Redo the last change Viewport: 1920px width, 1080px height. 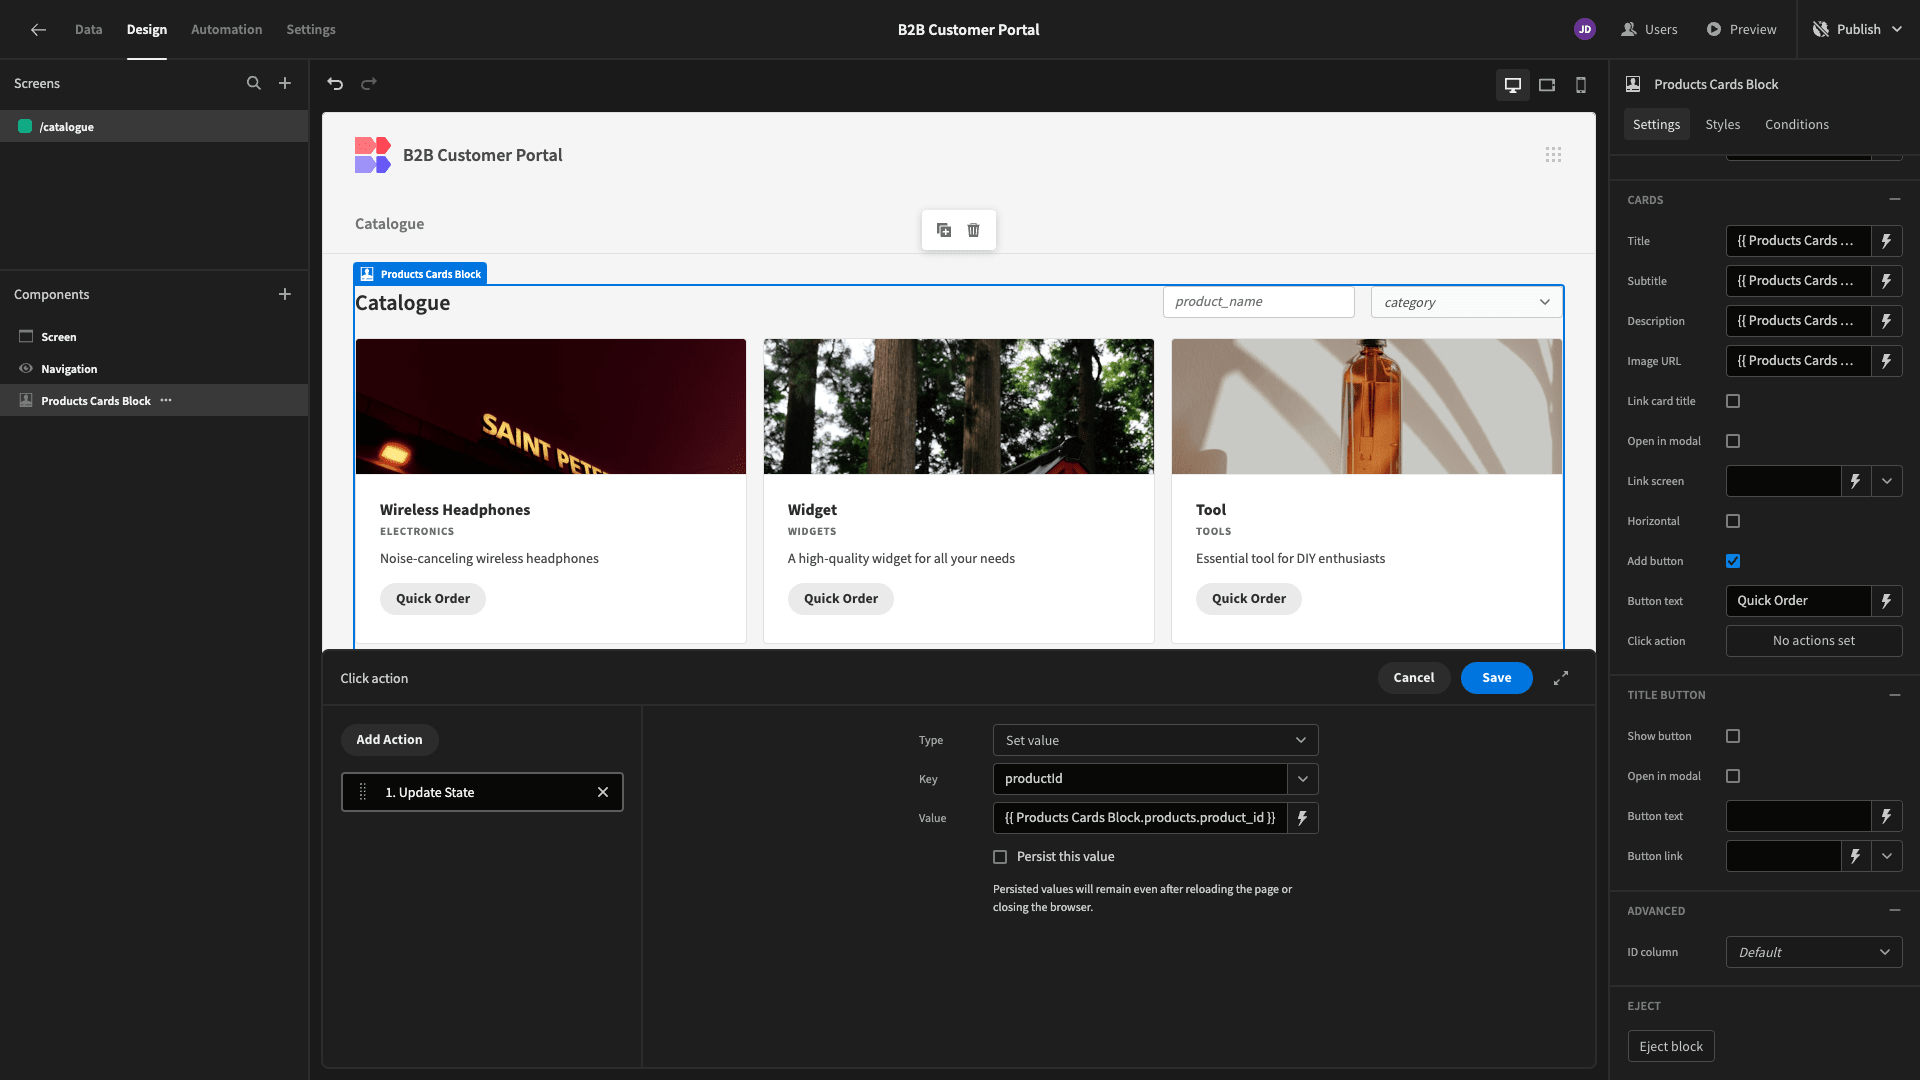[x=369, y=84]
